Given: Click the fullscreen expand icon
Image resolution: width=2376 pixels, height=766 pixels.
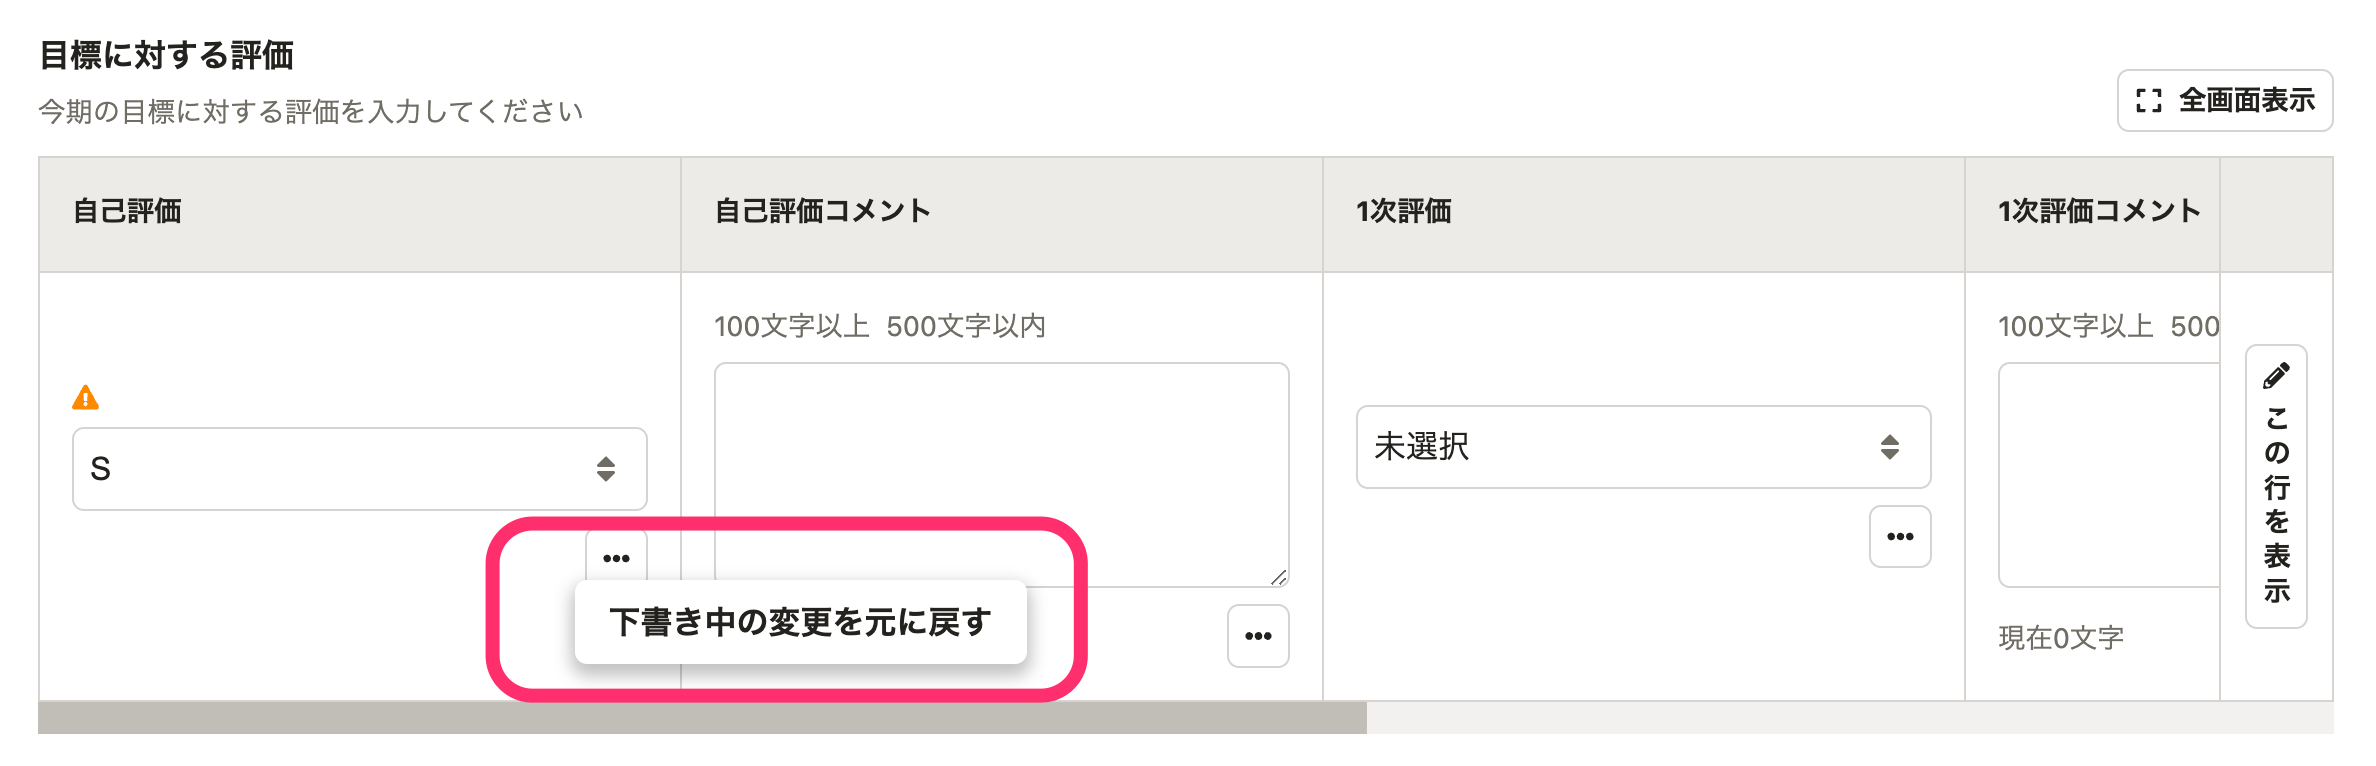Looking at the screenshot, I should [x=2149, y=100].
